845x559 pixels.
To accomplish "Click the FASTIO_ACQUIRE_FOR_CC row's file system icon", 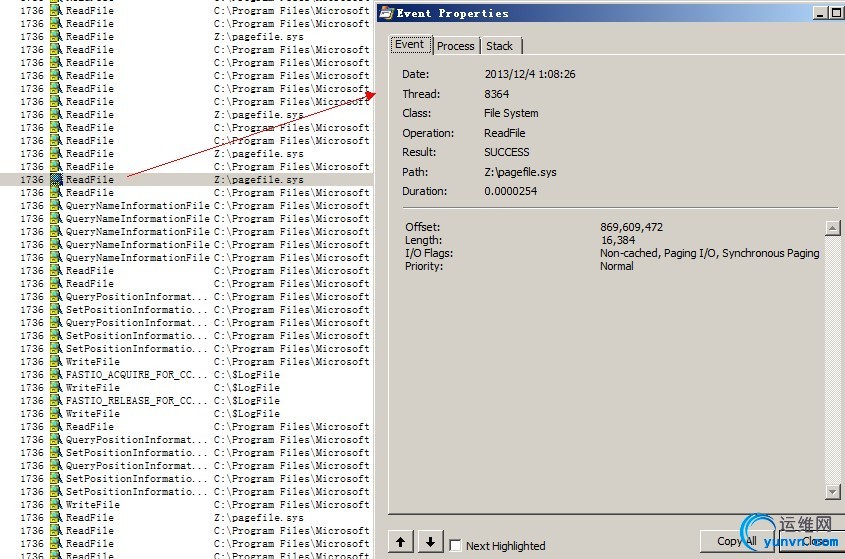I will click(x=56, y=375).
